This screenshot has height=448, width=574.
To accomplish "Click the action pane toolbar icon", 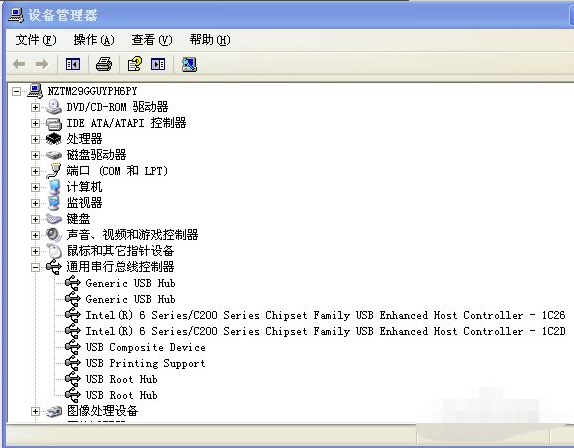I will tap(158, 64).
